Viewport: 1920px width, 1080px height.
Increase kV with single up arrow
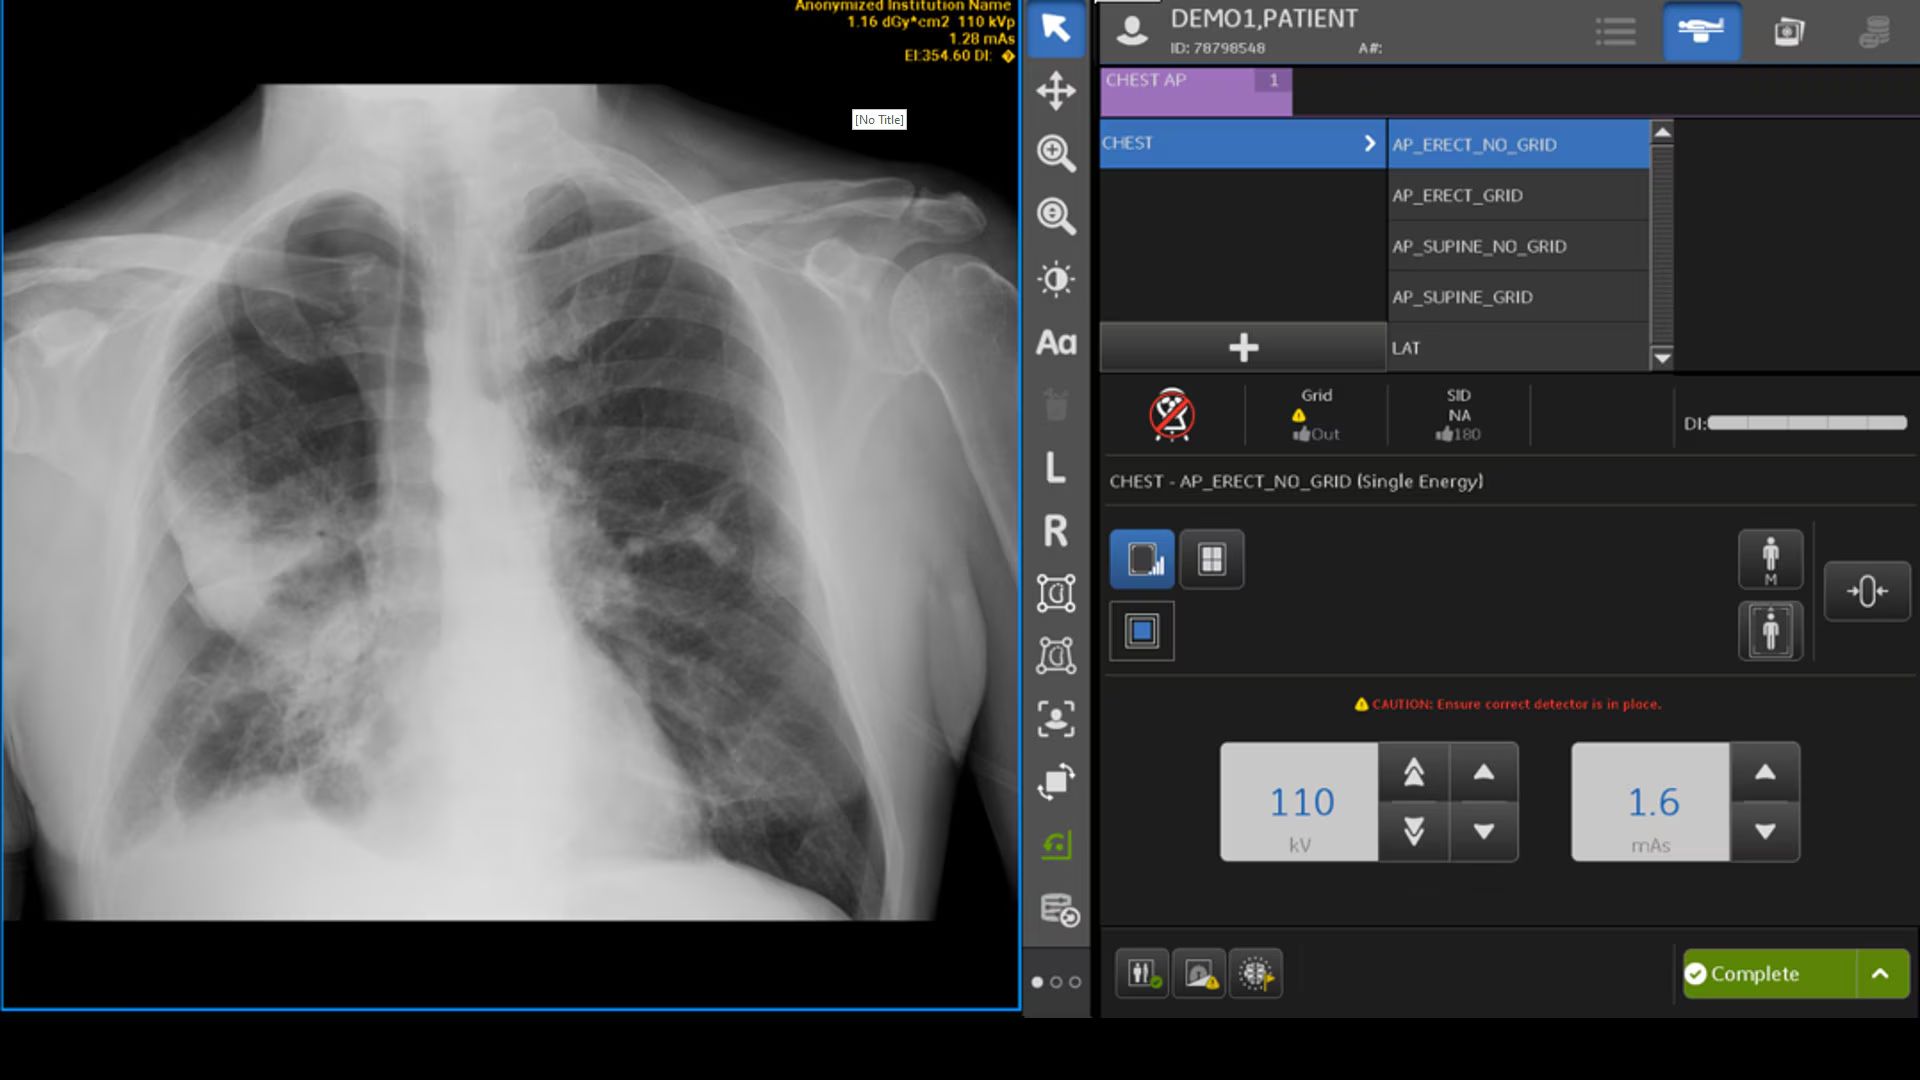point(1484,772)
